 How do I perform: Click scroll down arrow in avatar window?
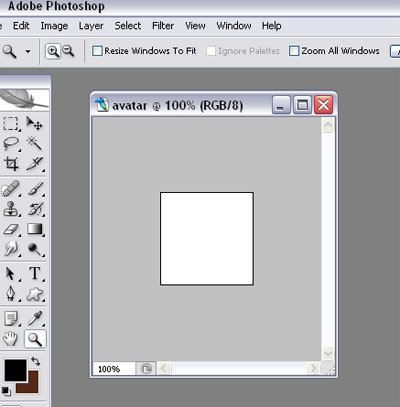click(x=328, y=353)
